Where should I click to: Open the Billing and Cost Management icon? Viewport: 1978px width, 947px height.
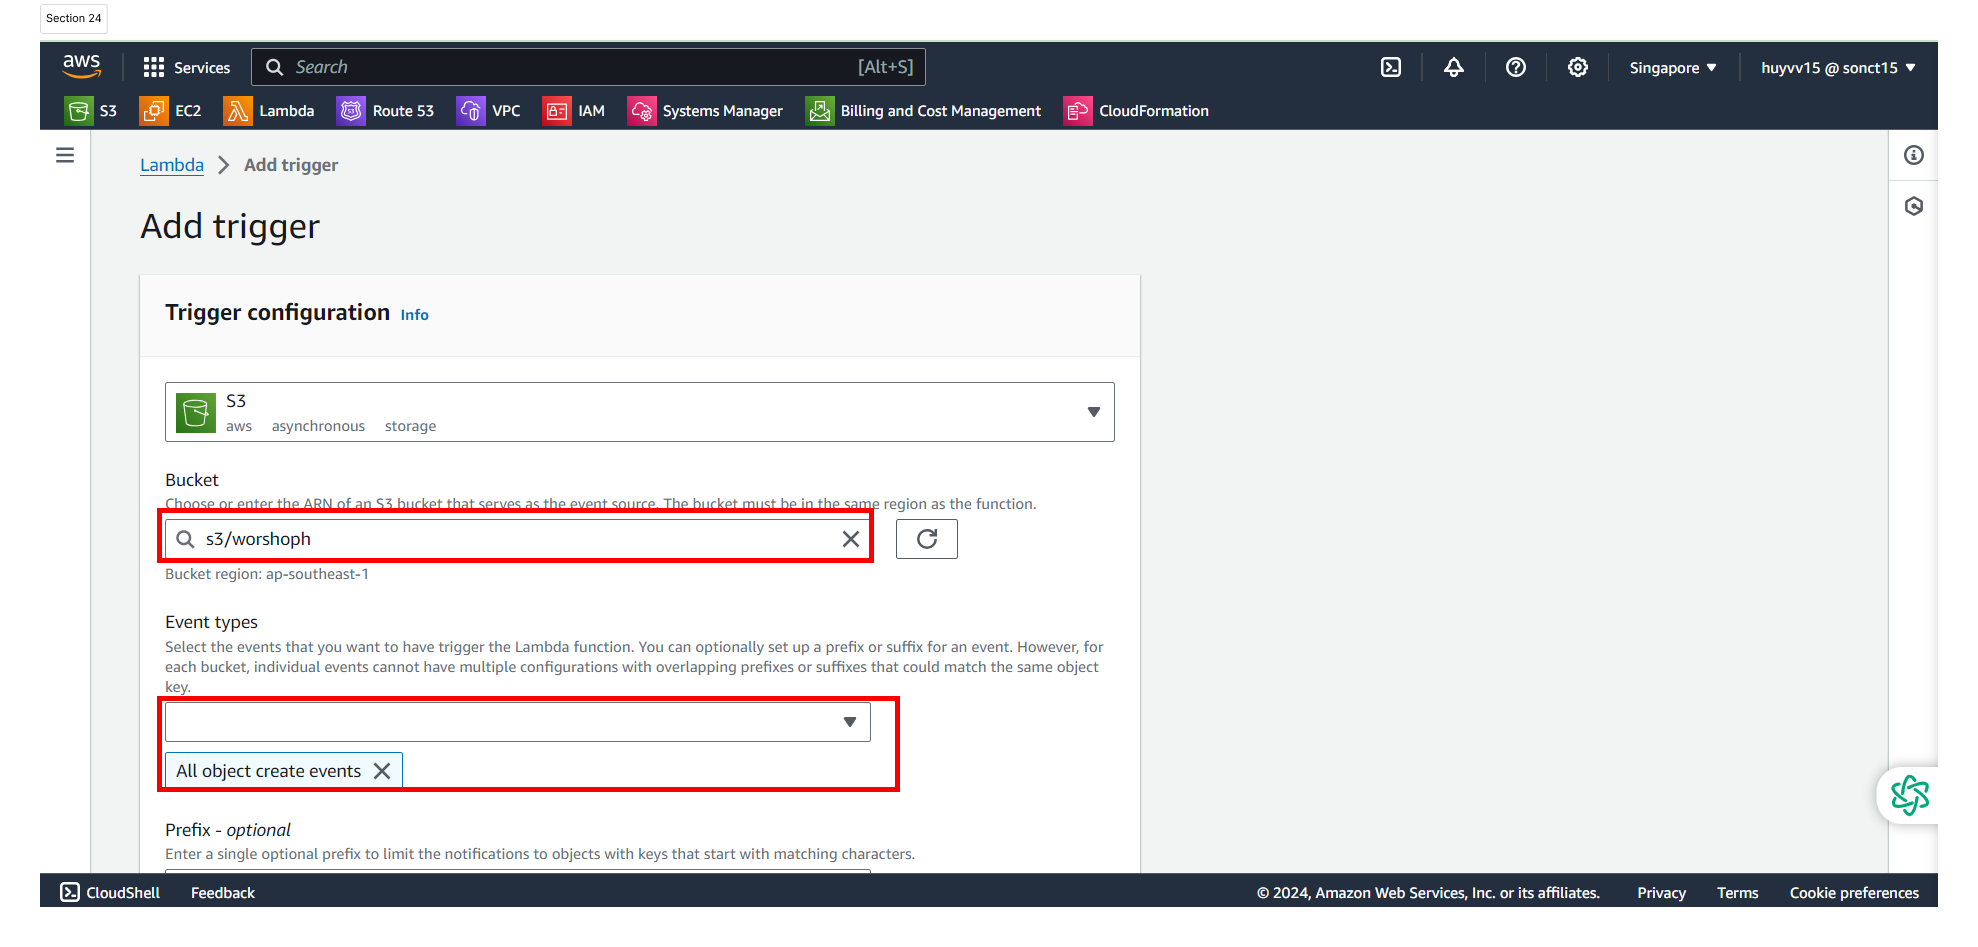819,111
